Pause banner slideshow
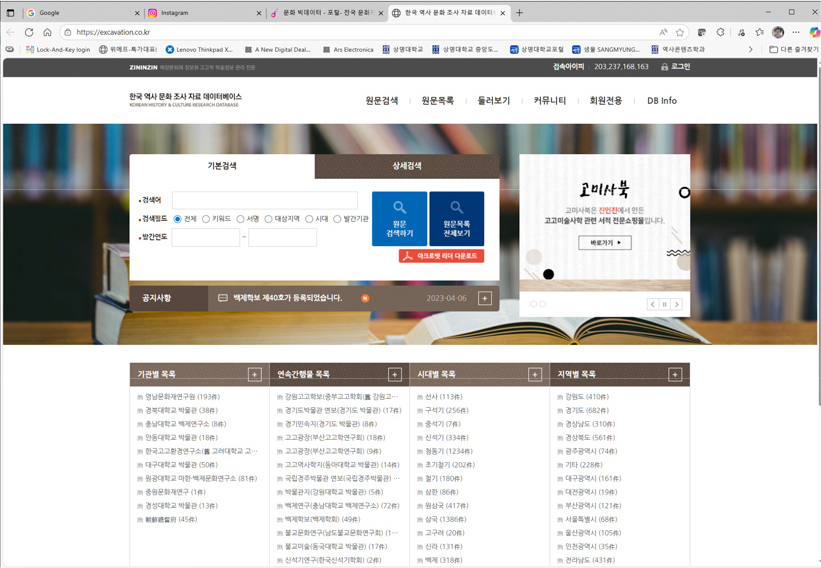821x568 pixels. pyautogui.click(x=664, y=304)
